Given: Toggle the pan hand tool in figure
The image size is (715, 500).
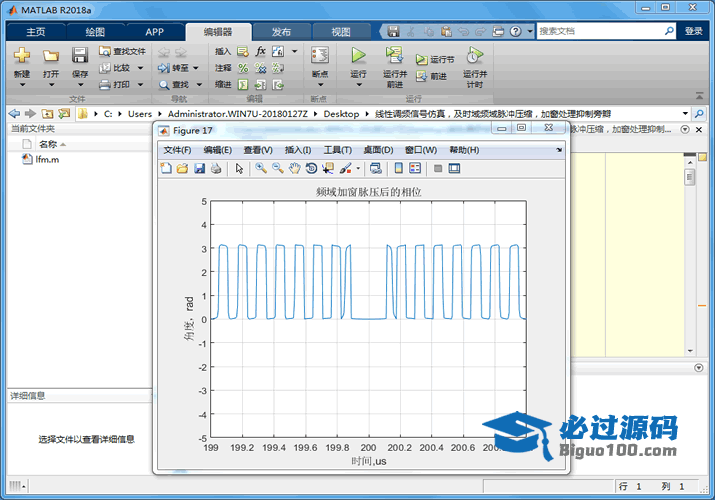Looking at the screenshot, I should pyautogui.click(x=294, y=168).
